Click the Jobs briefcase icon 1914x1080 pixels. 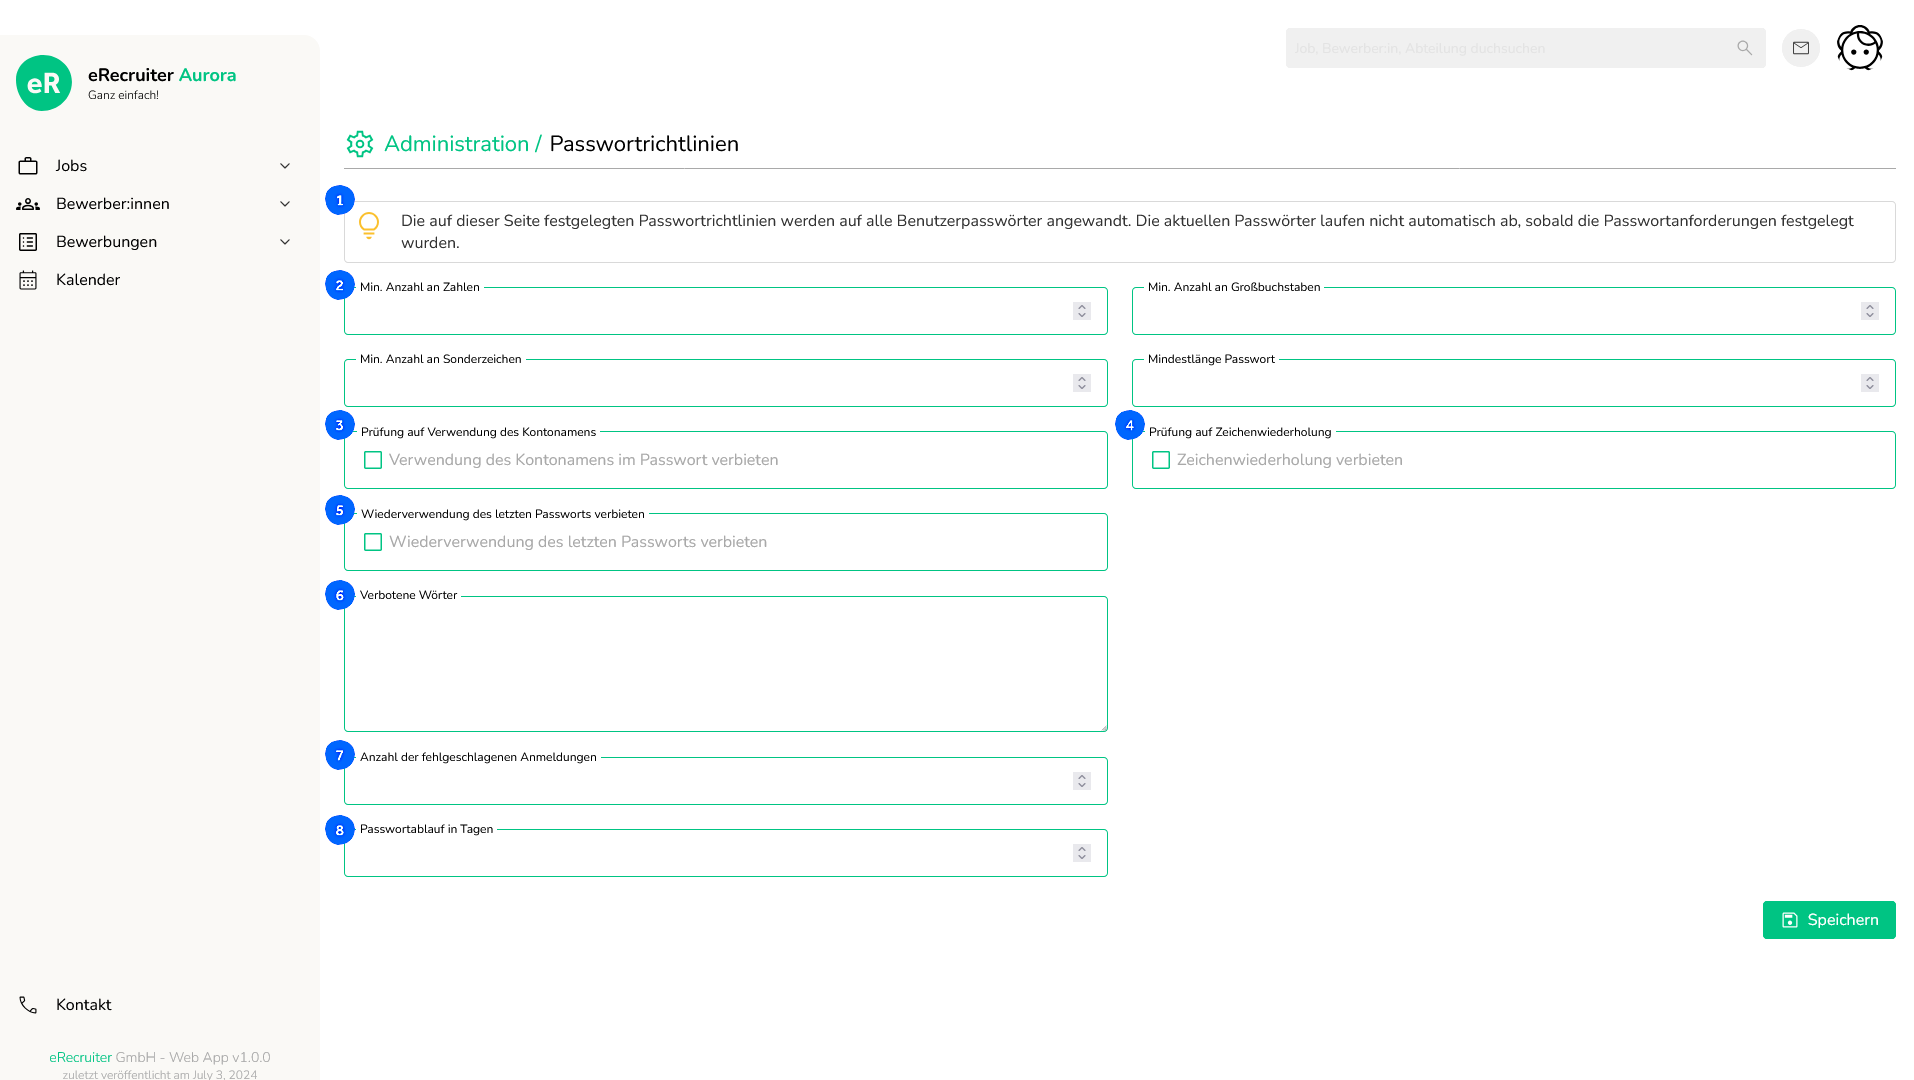point(28,166)
